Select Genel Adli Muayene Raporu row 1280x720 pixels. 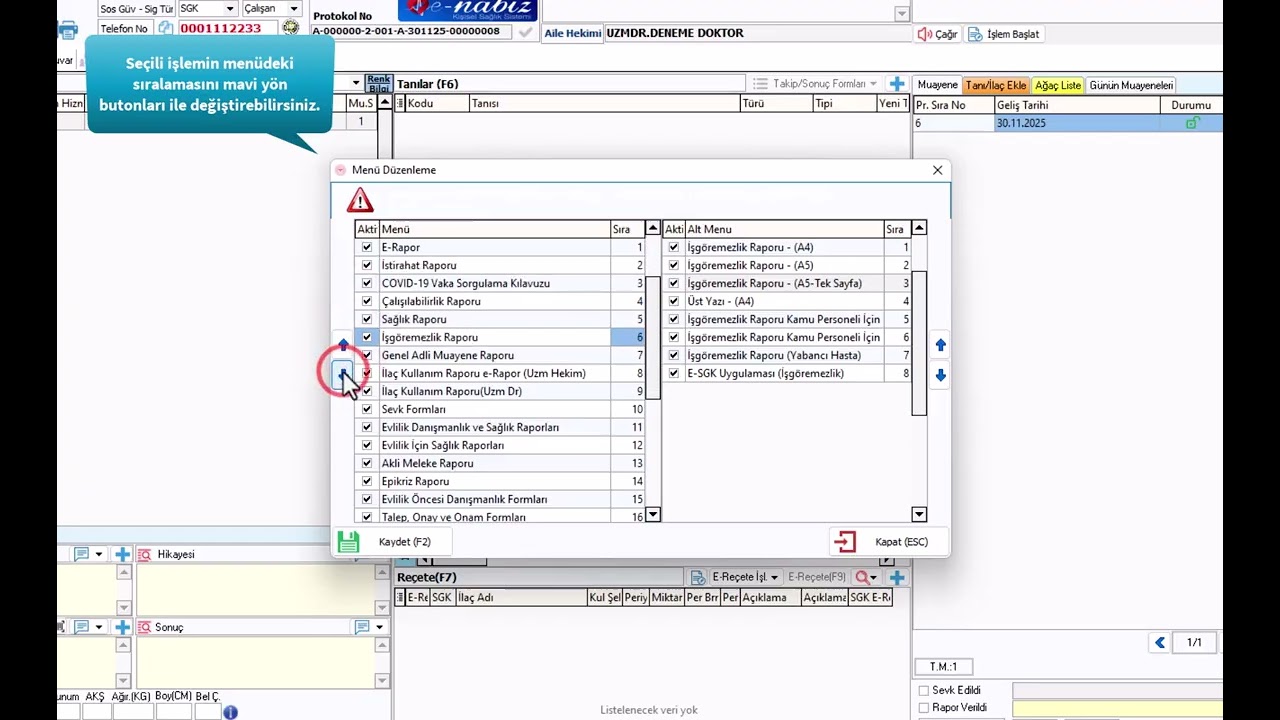click(501, 355)
